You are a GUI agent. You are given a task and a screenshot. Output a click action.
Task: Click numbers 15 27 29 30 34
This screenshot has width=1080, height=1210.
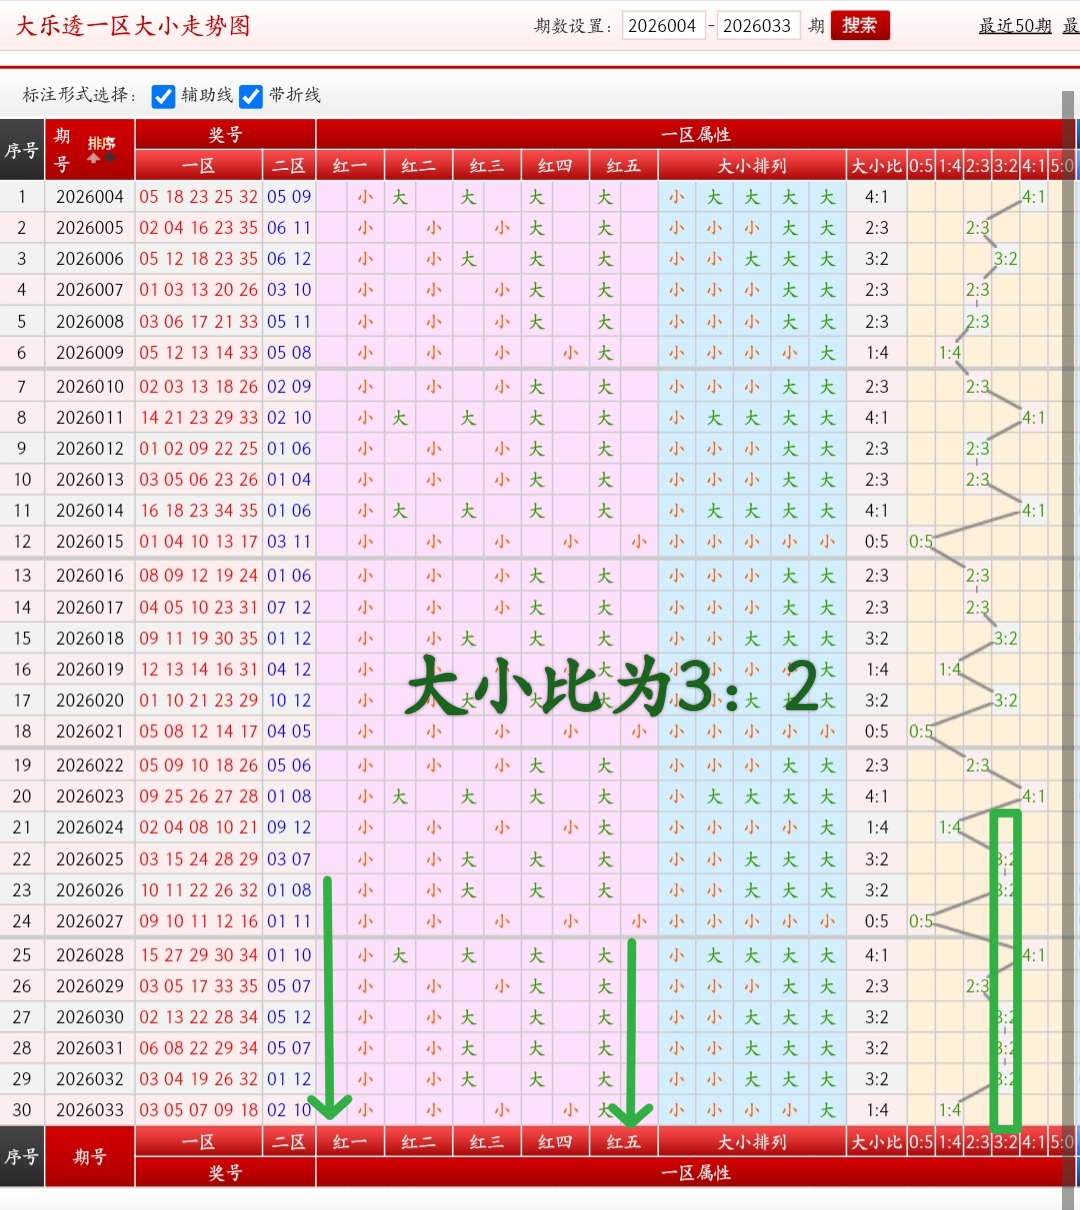point(198,955)
